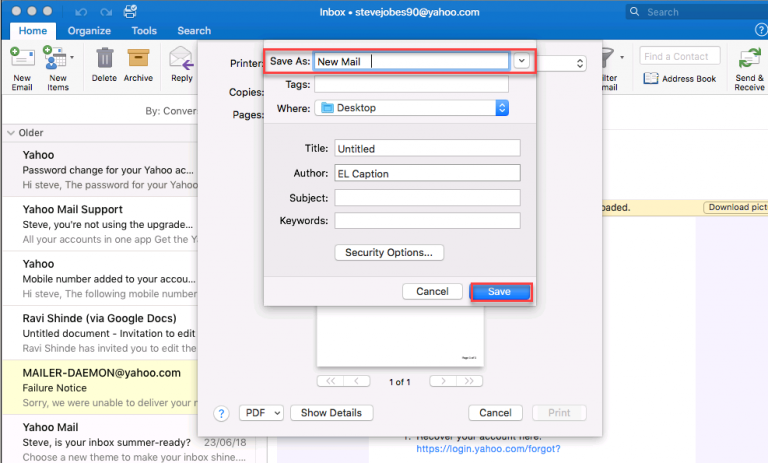This screenshot has width=768, height=463.
Task: Open the Printer selection stepper
Action: coord(580,63)
